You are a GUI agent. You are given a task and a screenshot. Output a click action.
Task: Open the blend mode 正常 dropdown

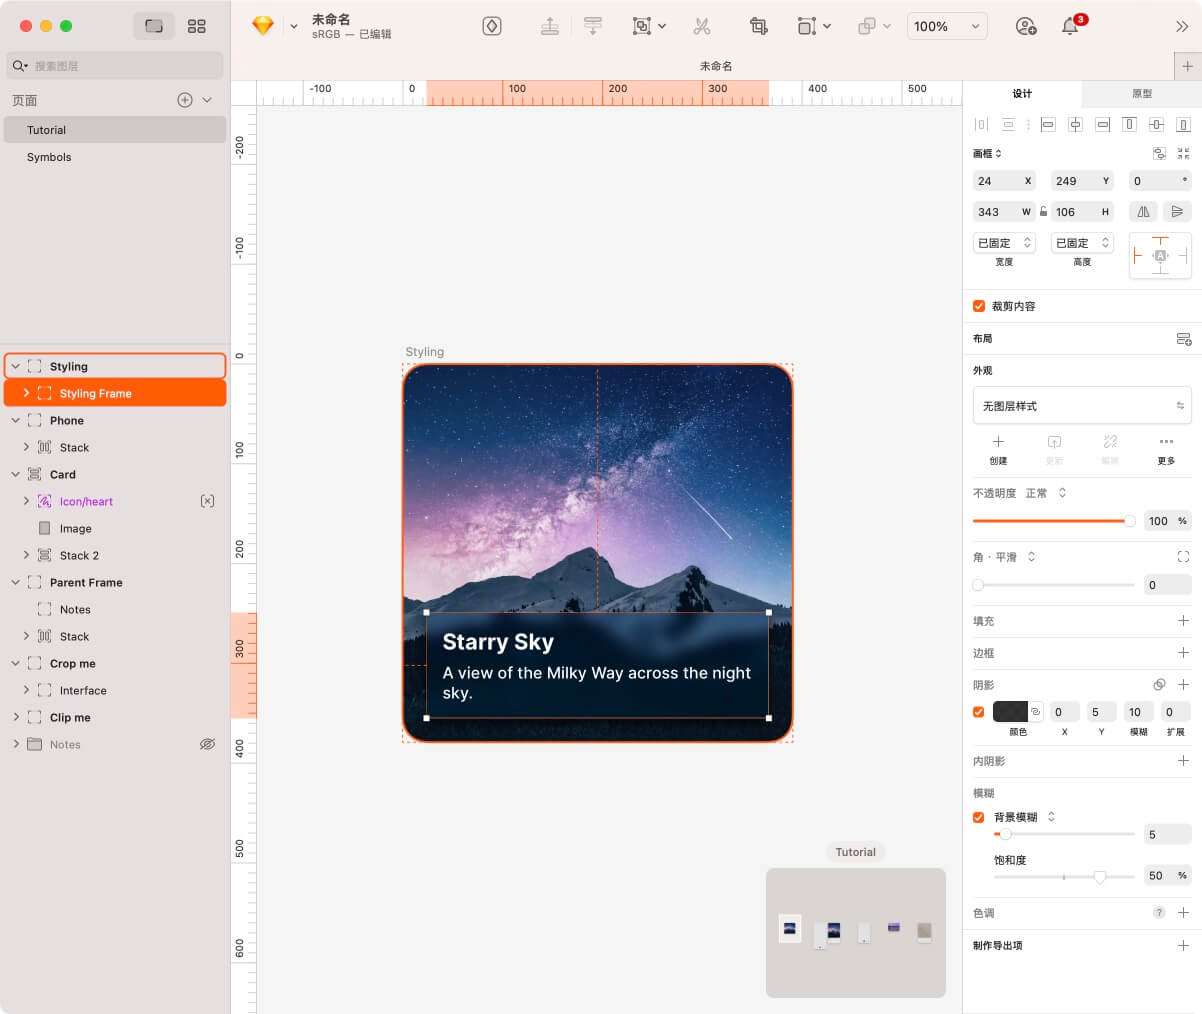pos(1046,493)
